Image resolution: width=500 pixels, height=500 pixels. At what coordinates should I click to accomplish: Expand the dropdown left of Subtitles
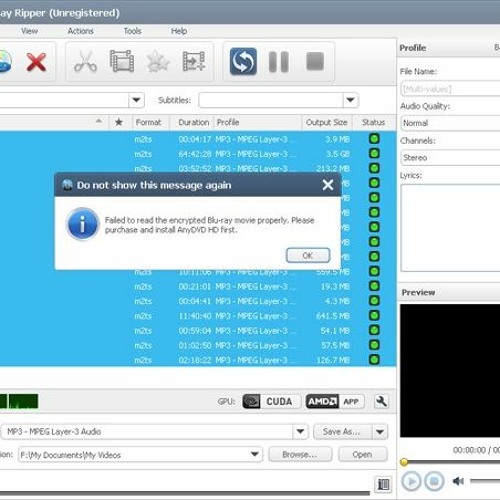(136, 100)
